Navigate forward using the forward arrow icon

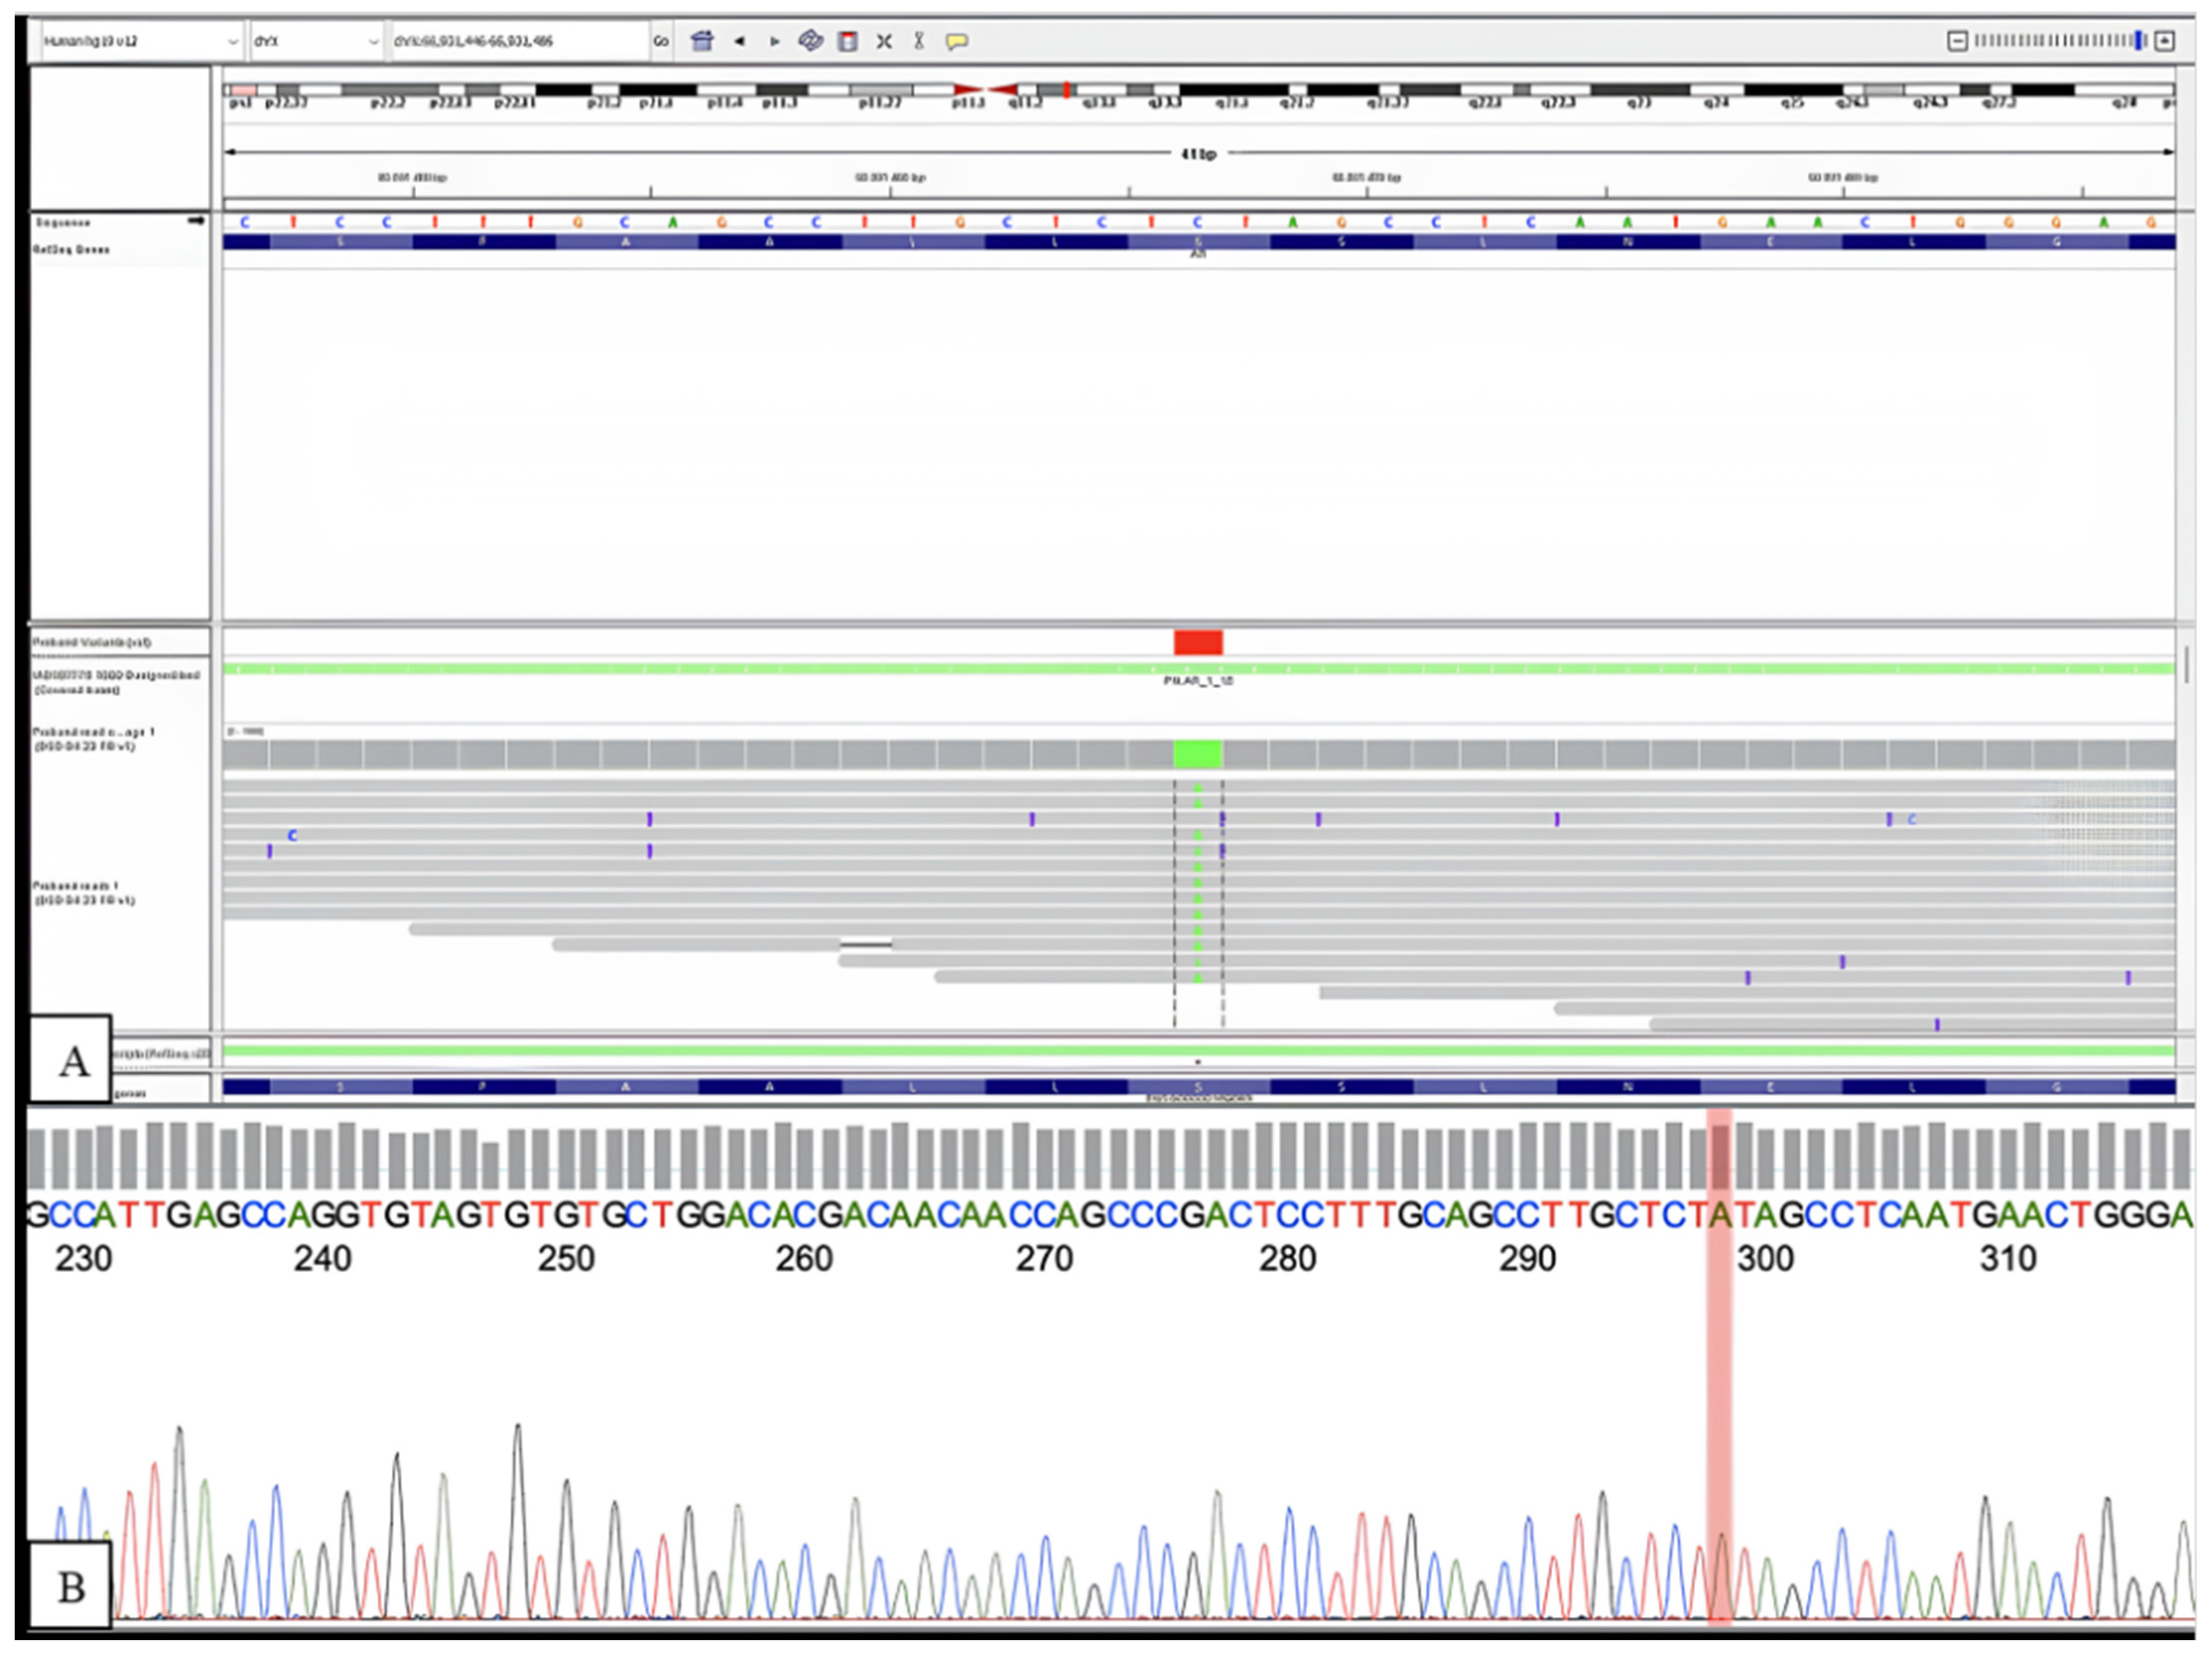point(775,42)
